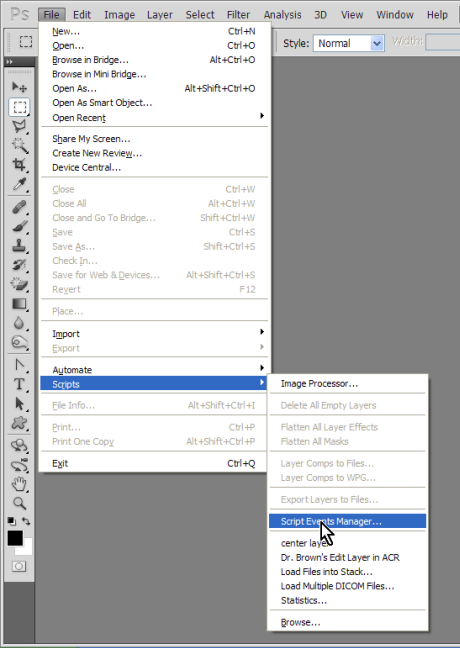Expand the Import submenu
Image resolution: width=460 pixels, height=648 pixels.
[x=154, y=334]
